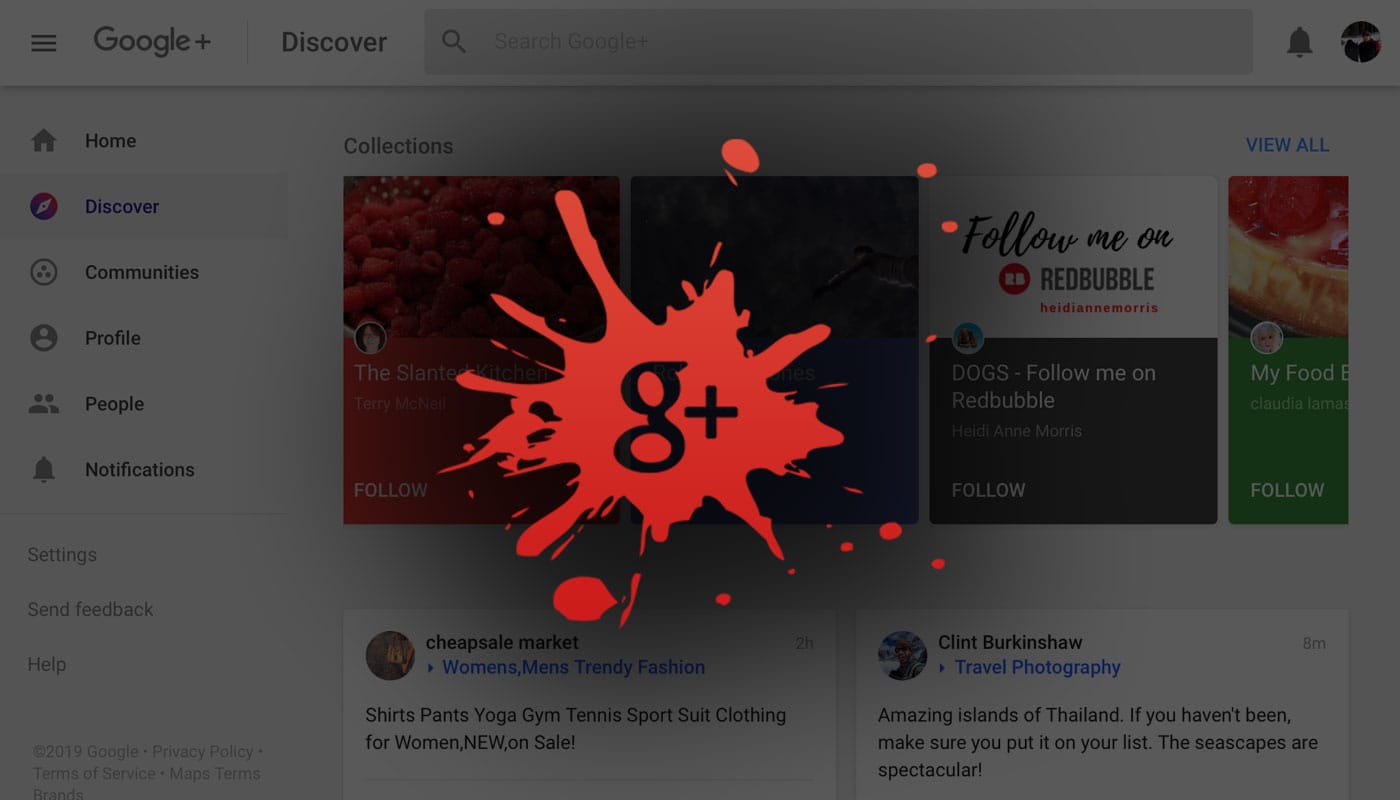
Task: Click the "DOGS - Follow me on Redbubble" title
Action: coord(1054,386)
